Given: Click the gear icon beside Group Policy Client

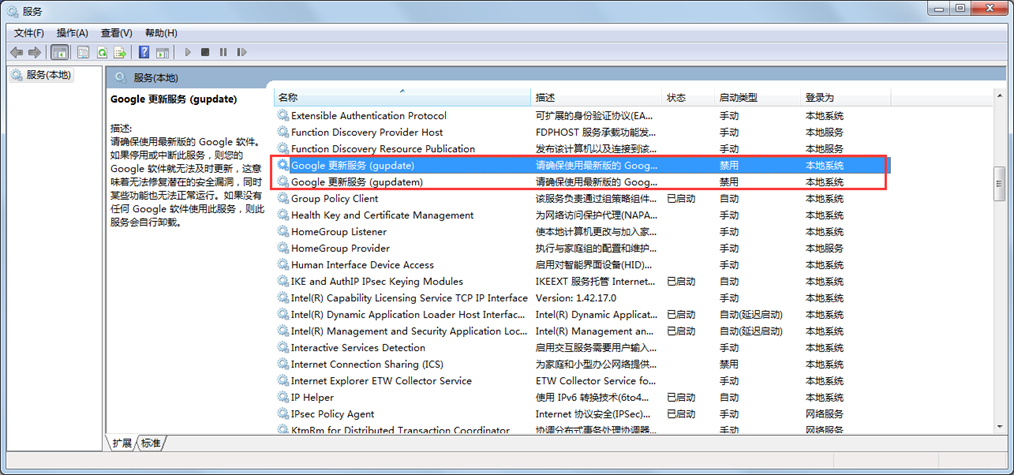Looking at the screenshot, I should tap(283, 198).
